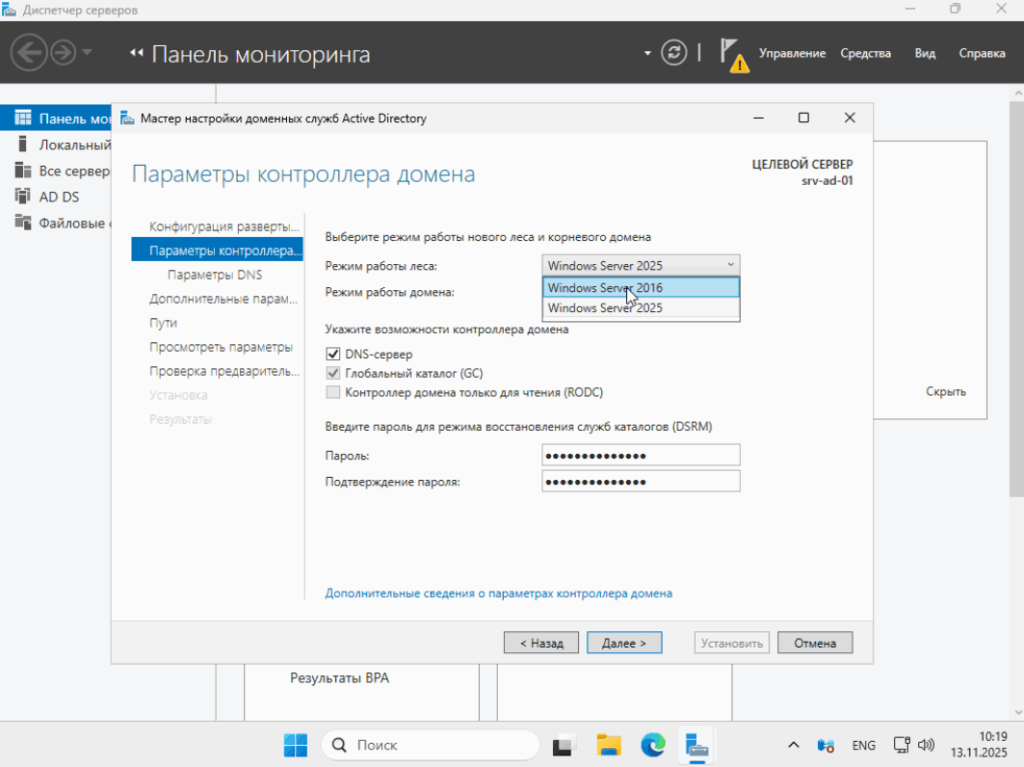Open the notifications flag with warning
This screenshot has height=767, width=1024.
[x=732, y=54]
